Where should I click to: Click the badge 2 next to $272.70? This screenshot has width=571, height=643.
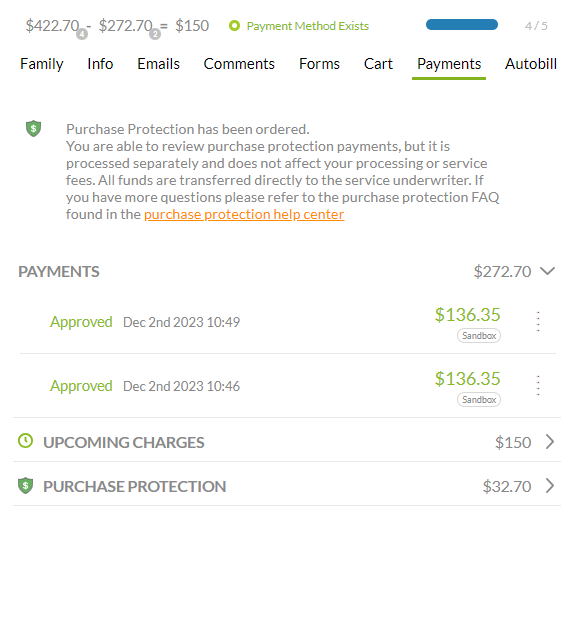coord(155,34)
